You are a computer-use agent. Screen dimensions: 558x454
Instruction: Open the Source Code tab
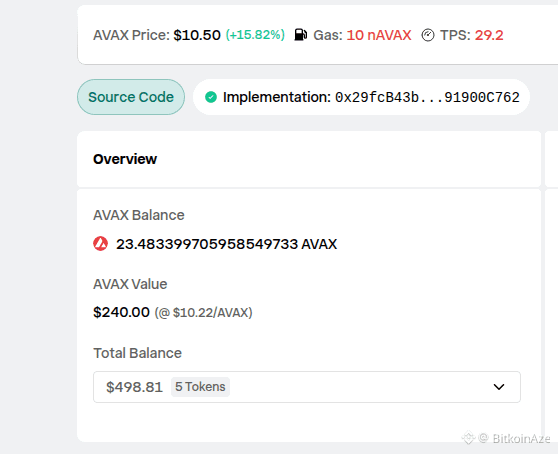coord(131,97)
